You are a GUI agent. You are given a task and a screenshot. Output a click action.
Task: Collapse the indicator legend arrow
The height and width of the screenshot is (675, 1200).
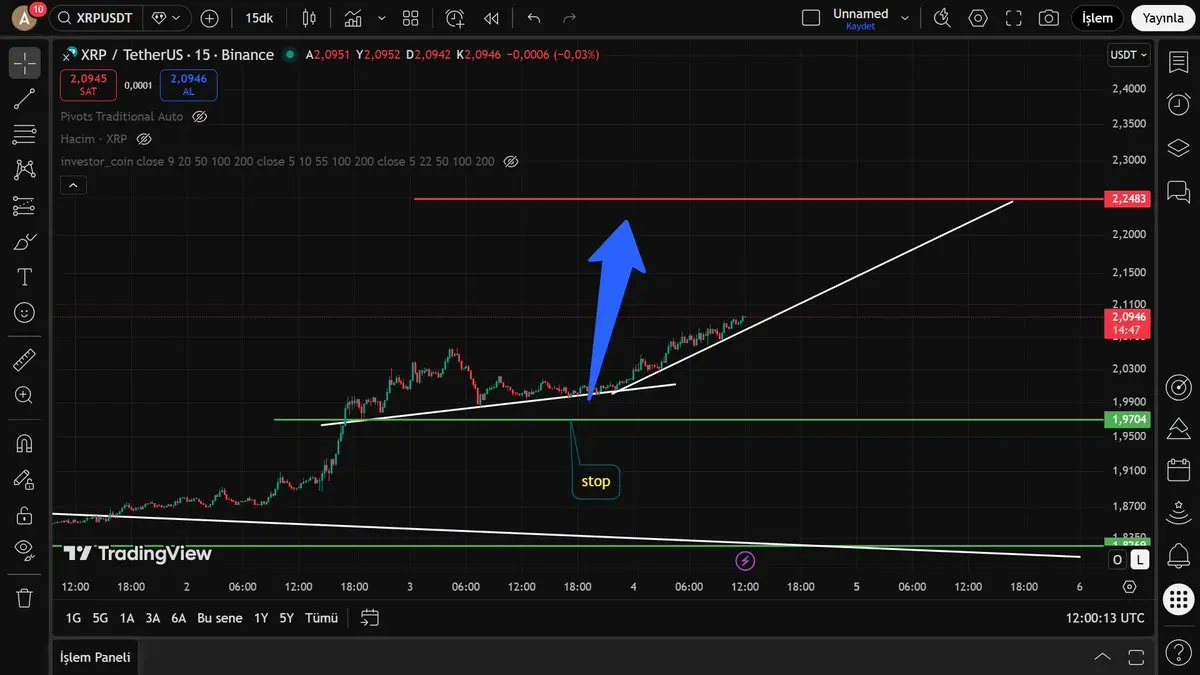point(73,185)
